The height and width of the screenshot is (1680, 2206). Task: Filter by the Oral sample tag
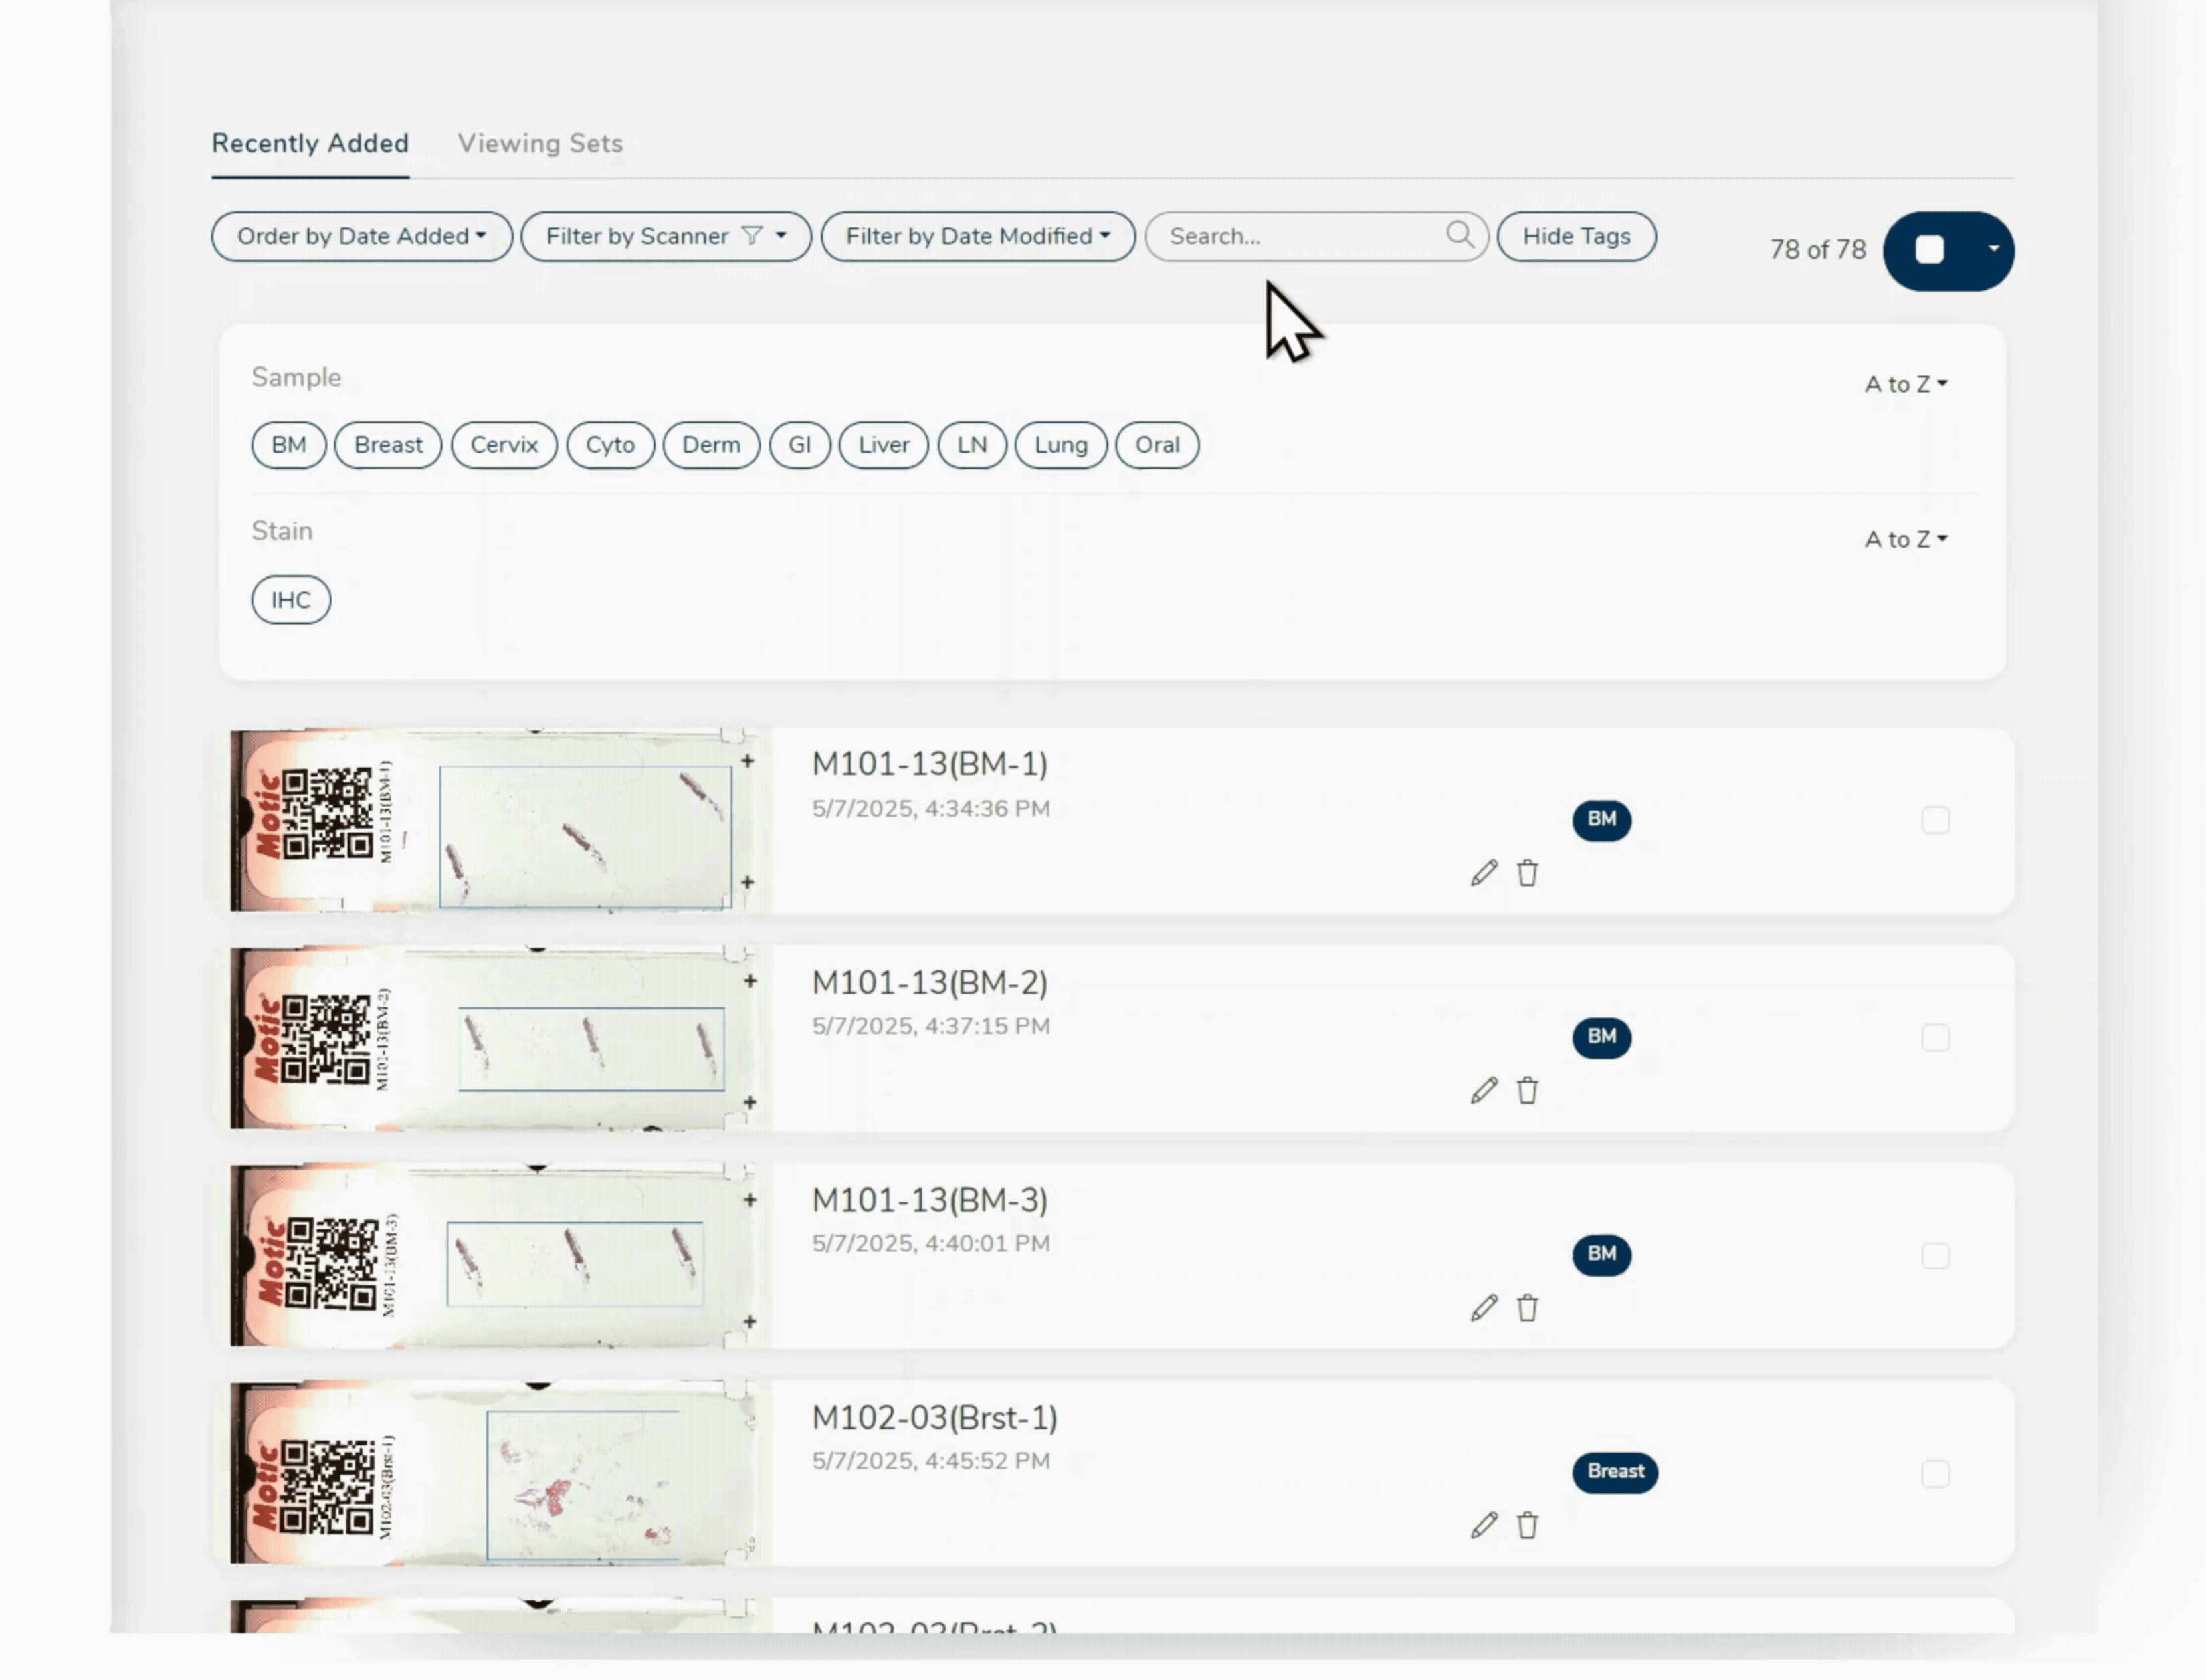(1157, 445)
